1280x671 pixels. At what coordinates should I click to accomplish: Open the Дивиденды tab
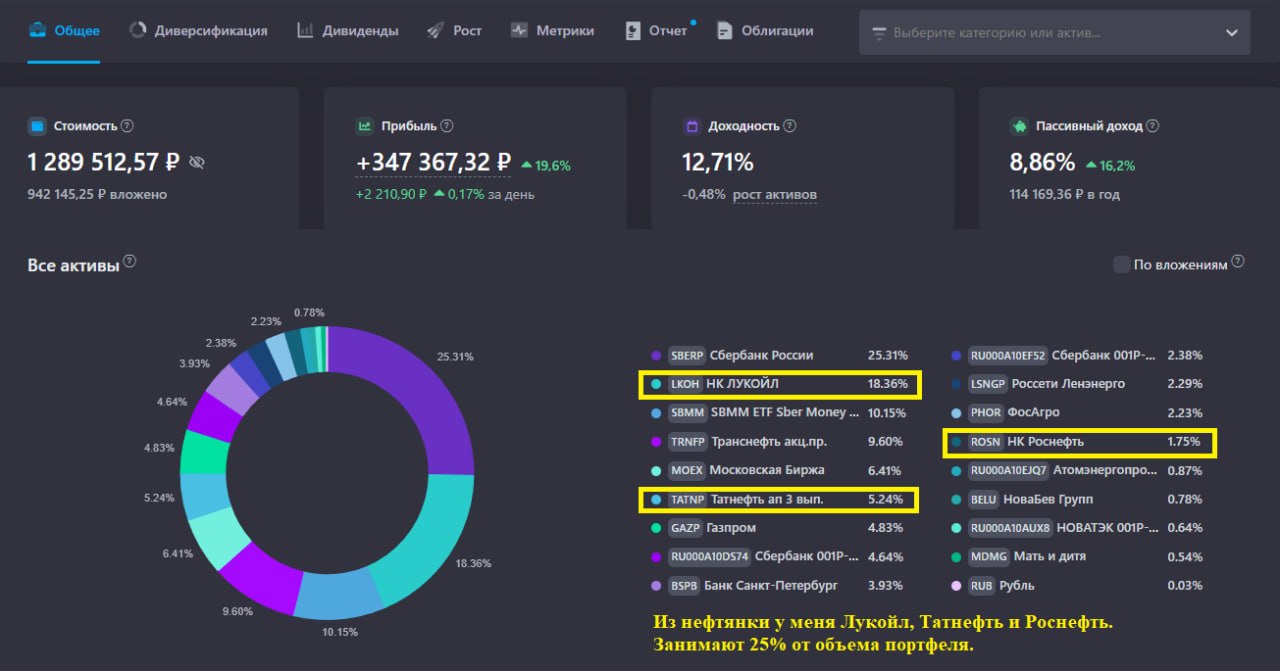[347, 31]
